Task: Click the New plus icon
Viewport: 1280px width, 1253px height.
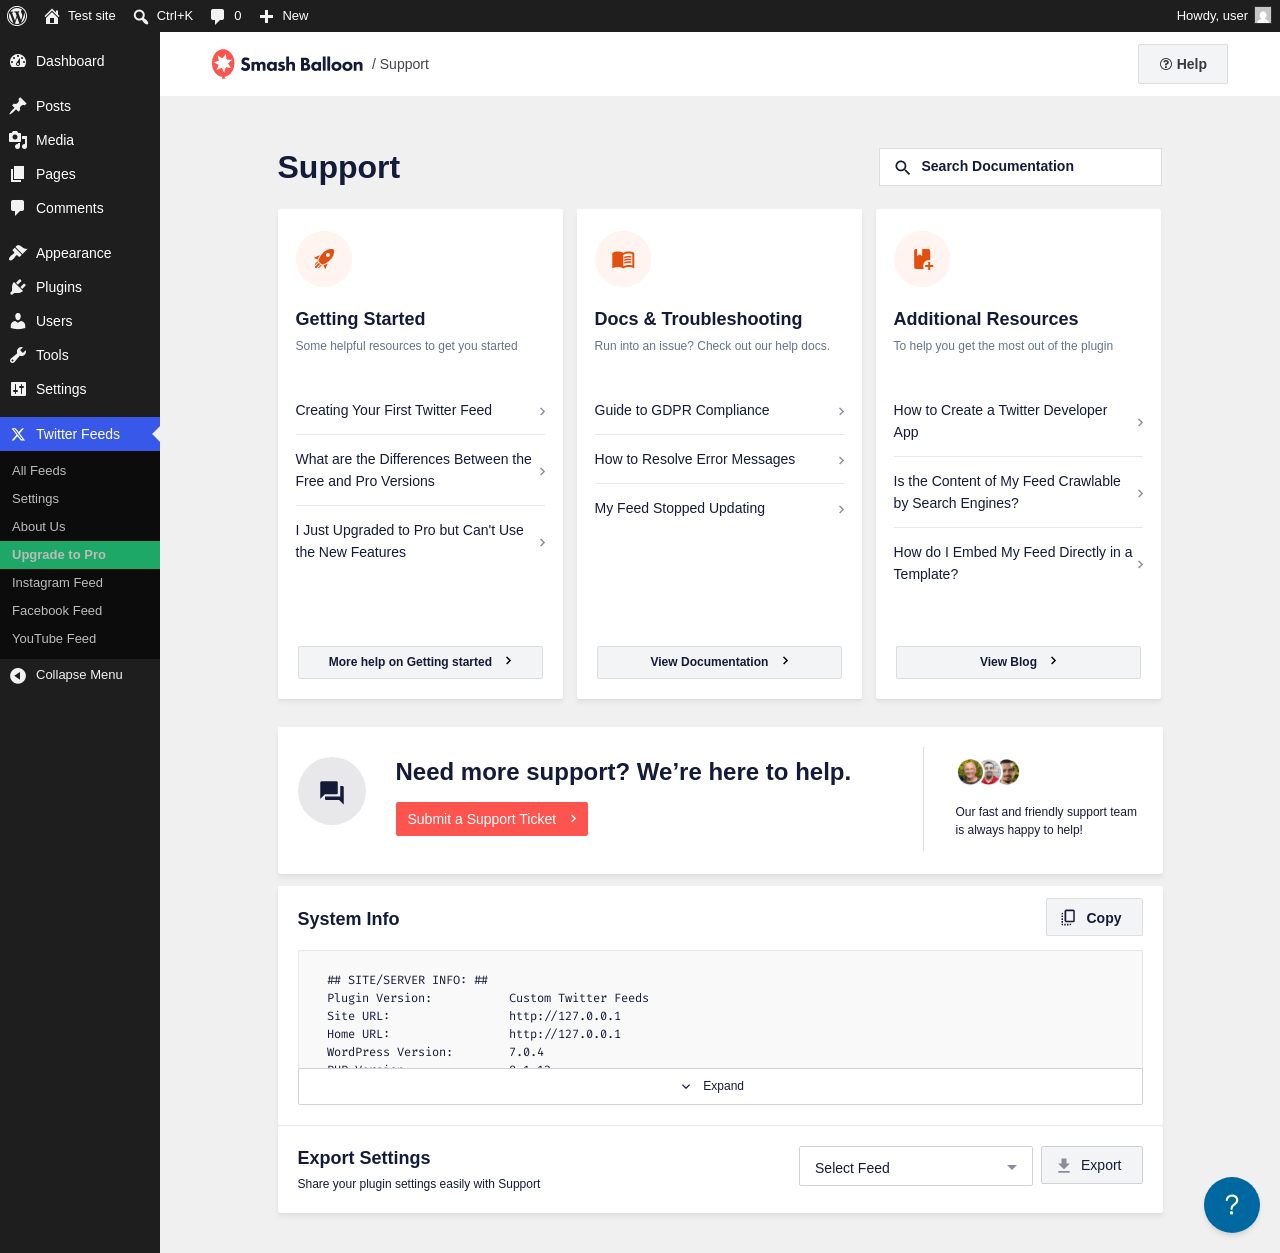Action: (266, 16)
